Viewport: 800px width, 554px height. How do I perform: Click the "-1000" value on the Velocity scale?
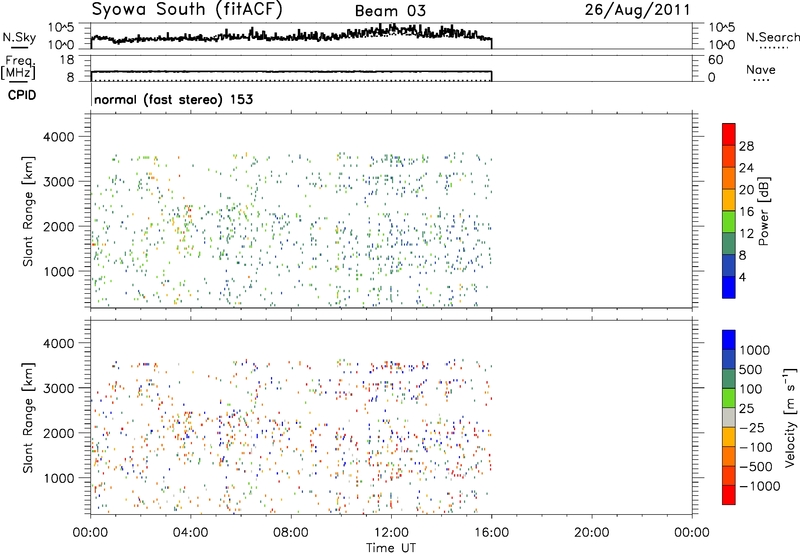(760, 486)
